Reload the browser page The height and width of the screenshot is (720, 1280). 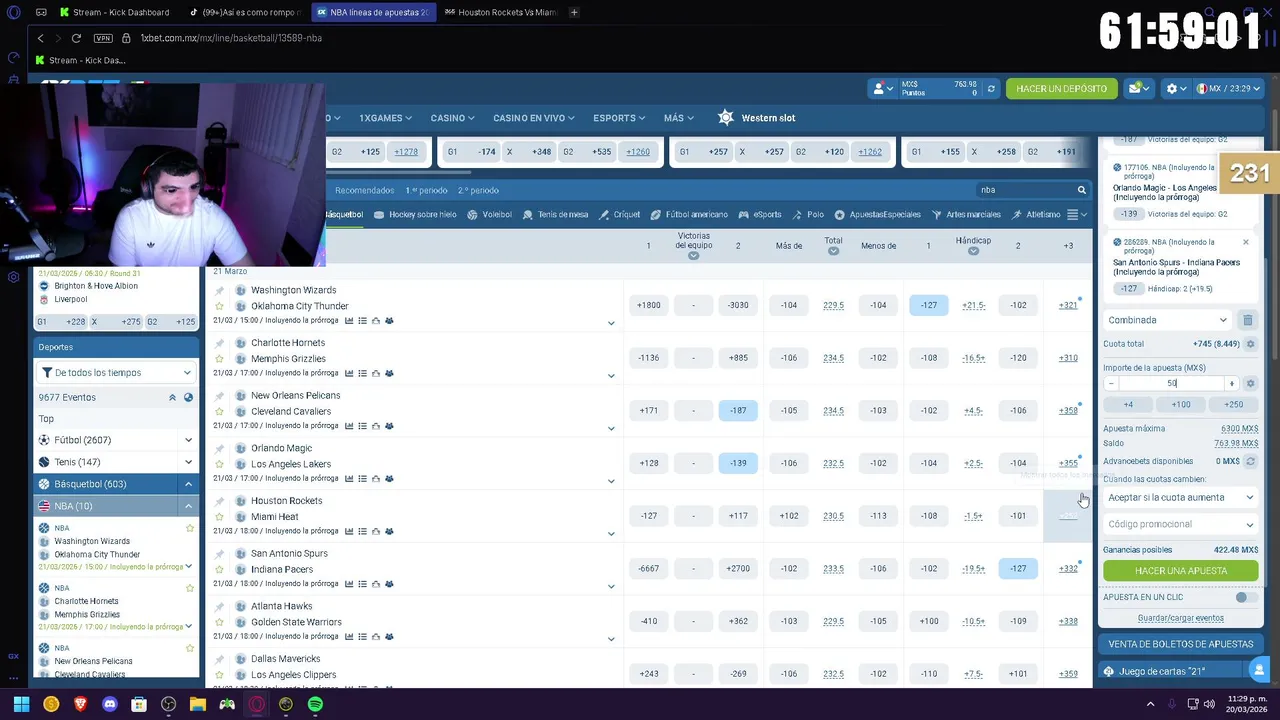pyautogui.click(x=76, y=38)
